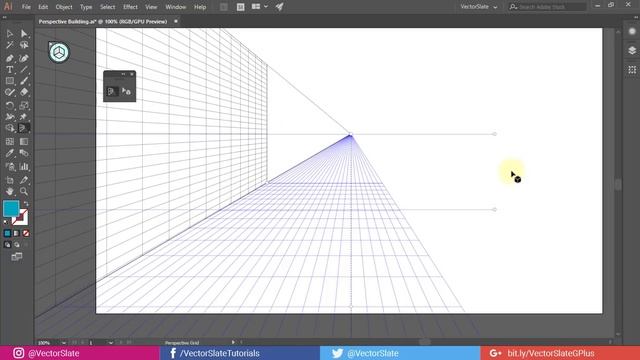This screenshot has width=640, height=360.
Task: Change screen mode button
Action: [17, 257]
